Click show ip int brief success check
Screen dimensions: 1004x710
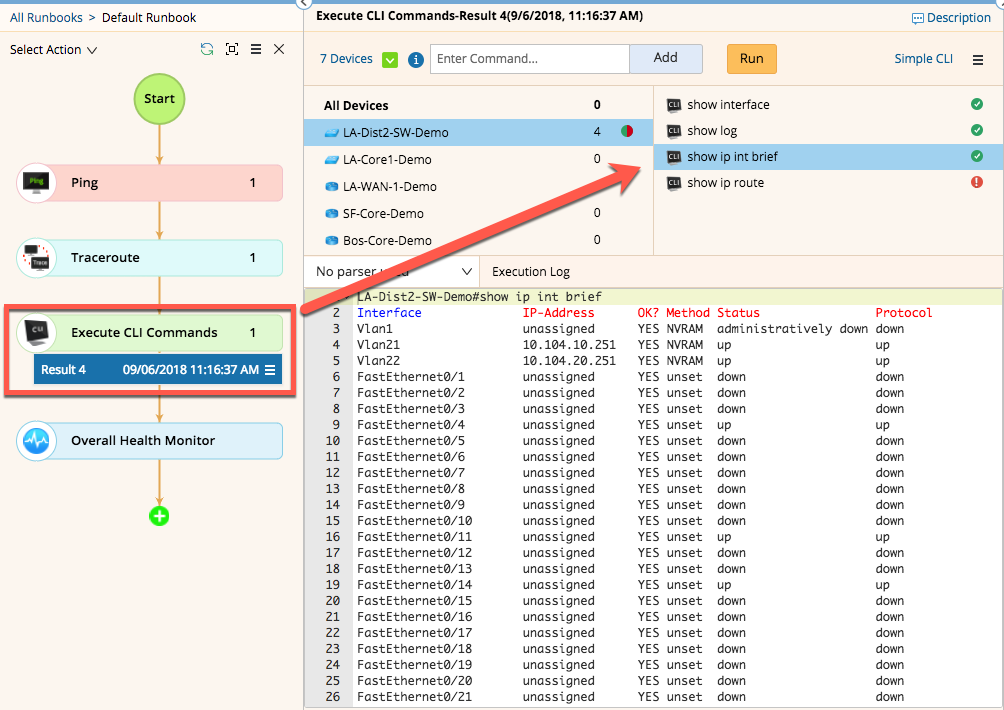point(976,156)
